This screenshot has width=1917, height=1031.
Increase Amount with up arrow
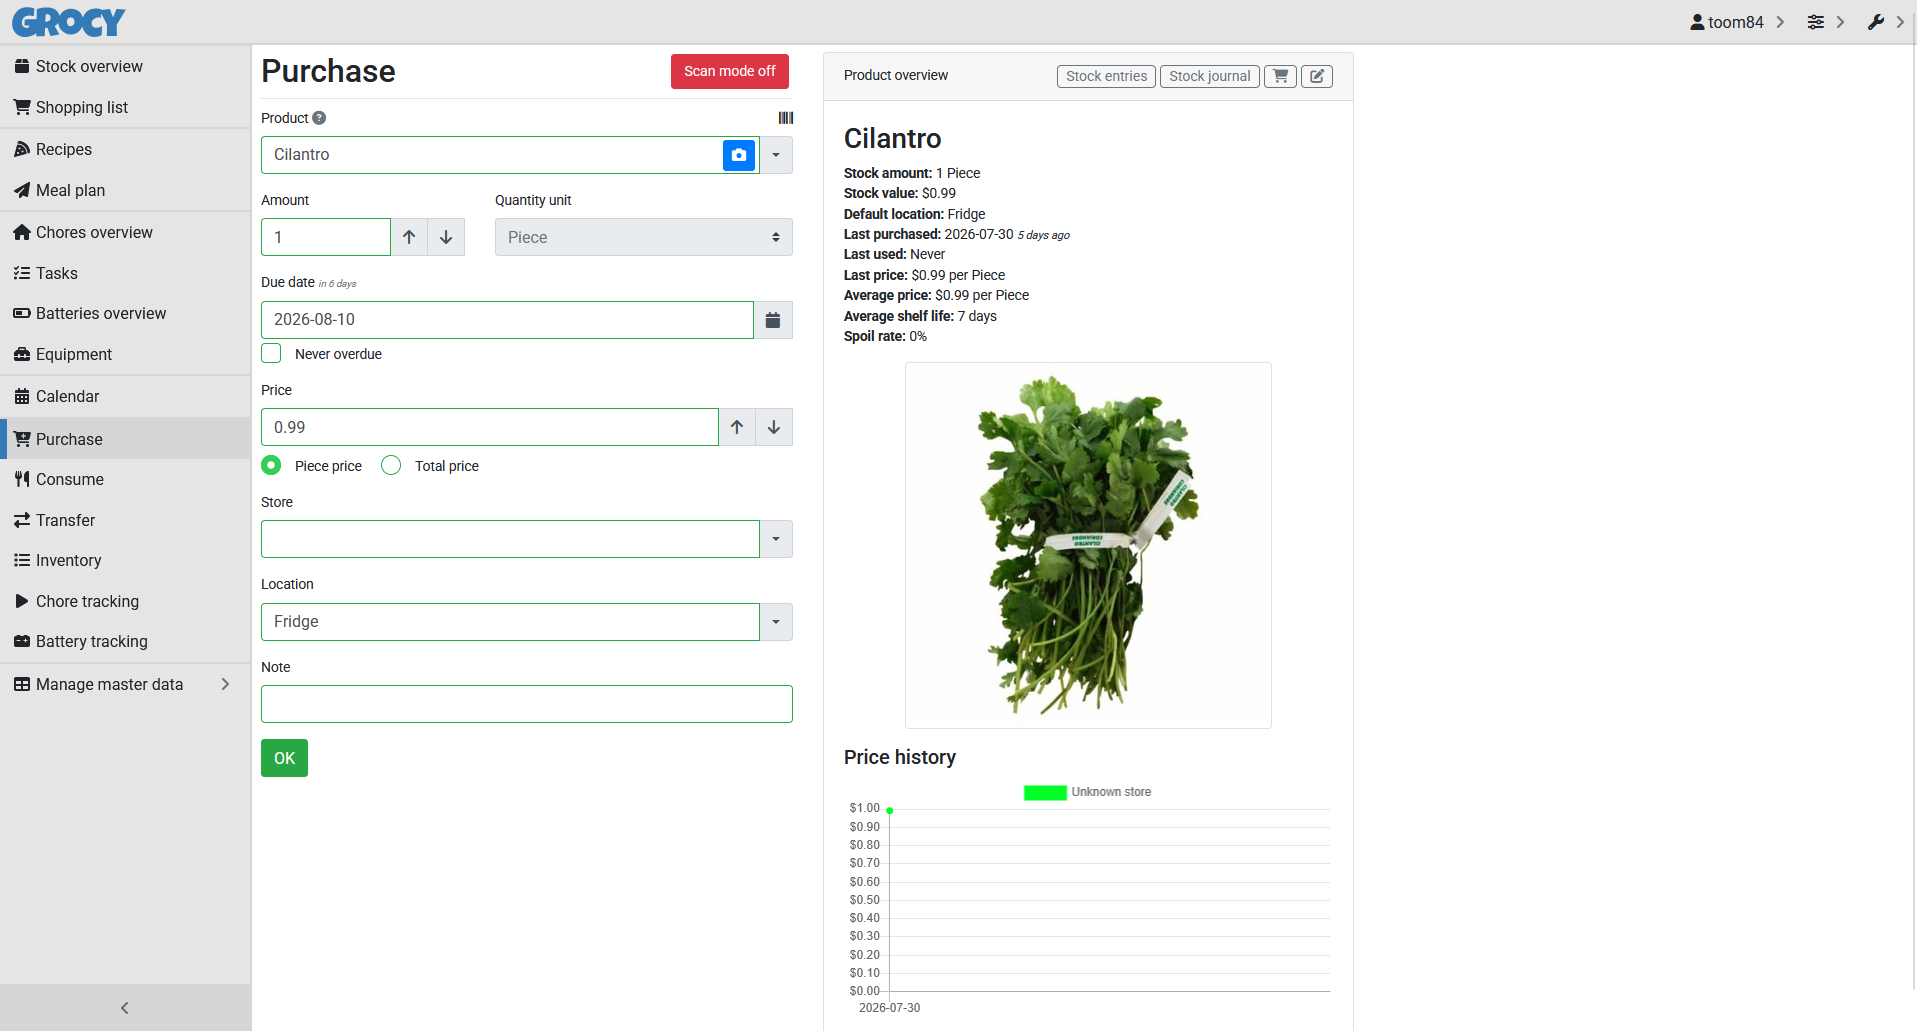point(409,237)
